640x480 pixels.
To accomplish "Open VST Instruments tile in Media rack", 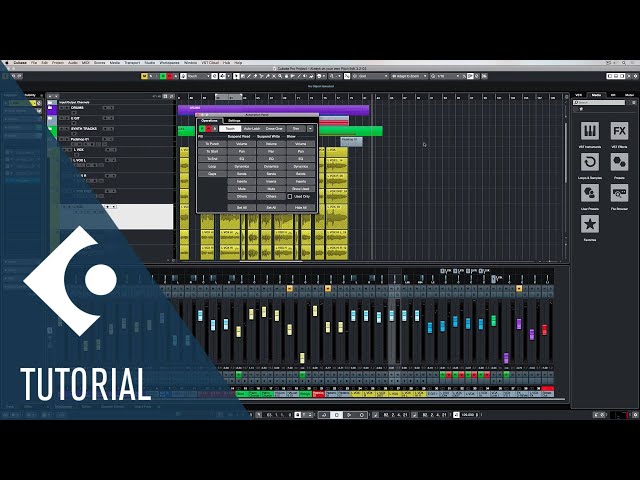I will point(590,131).
